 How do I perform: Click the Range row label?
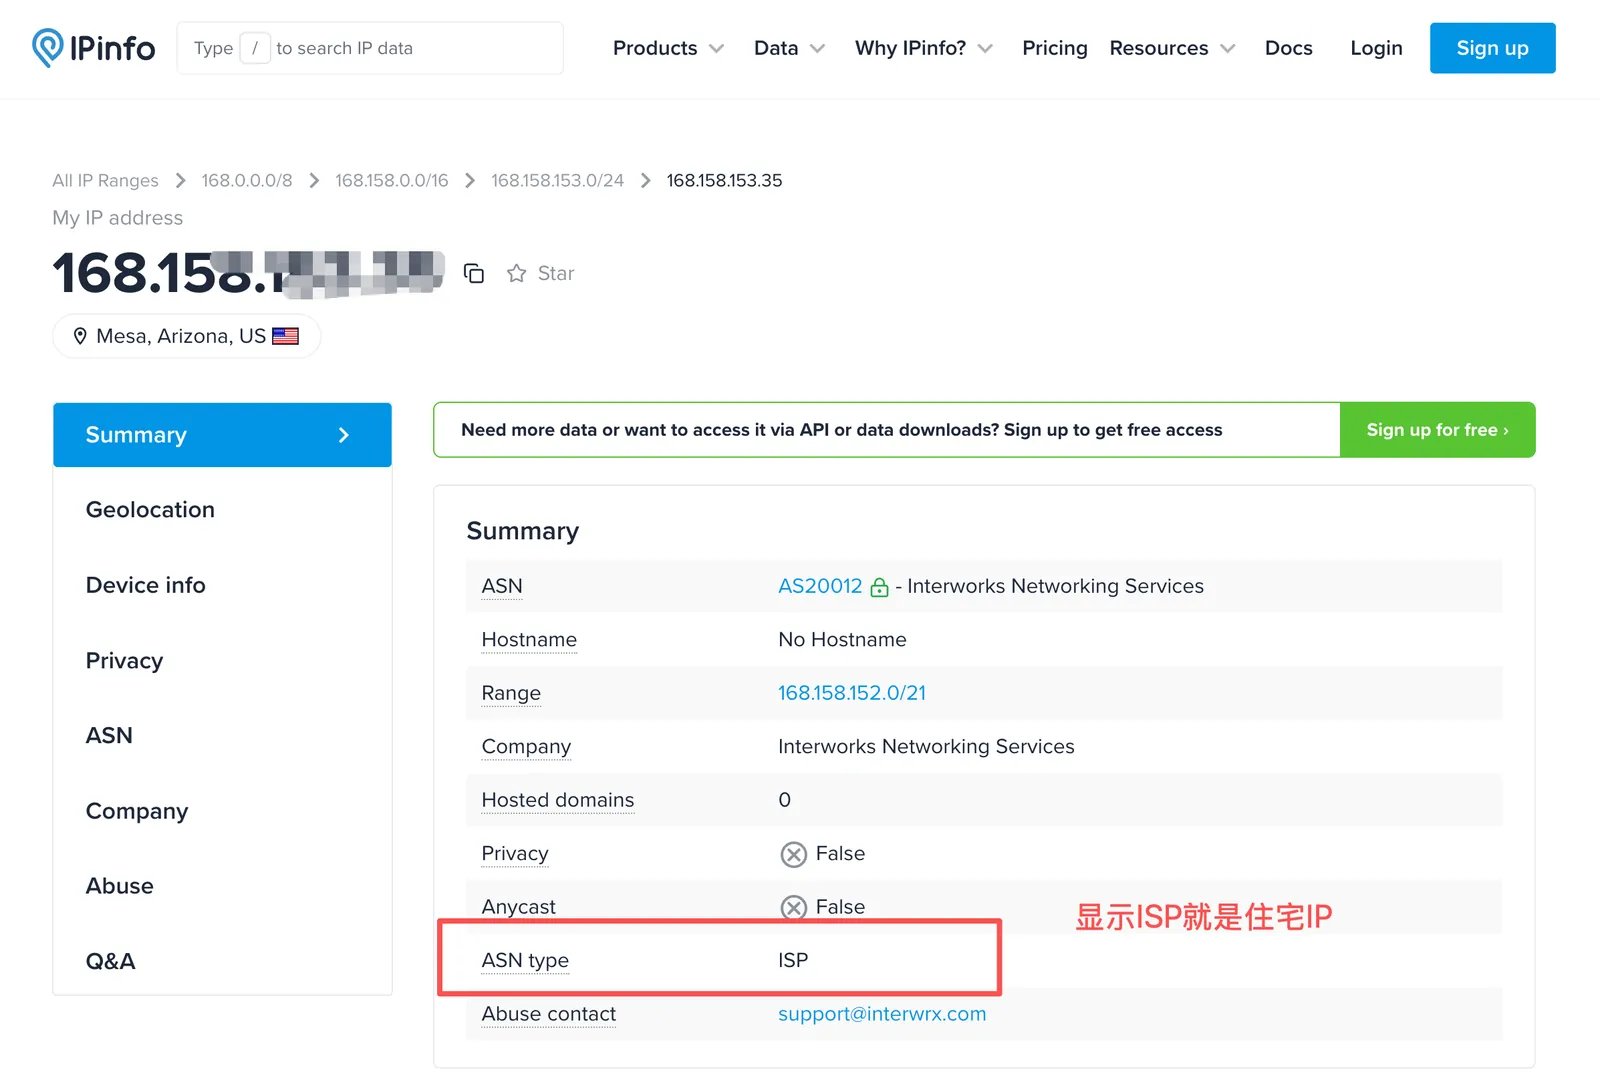tap(511, 693)
